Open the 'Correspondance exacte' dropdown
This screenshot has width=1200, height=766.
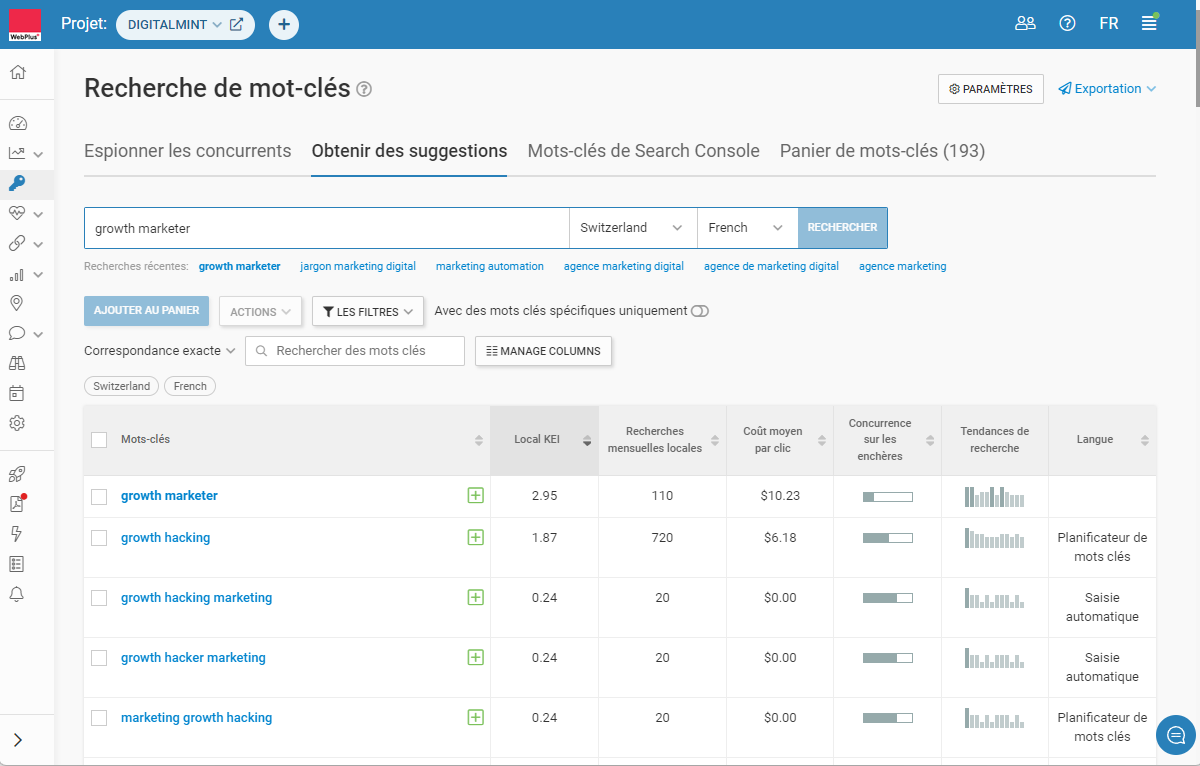point(160,351)
